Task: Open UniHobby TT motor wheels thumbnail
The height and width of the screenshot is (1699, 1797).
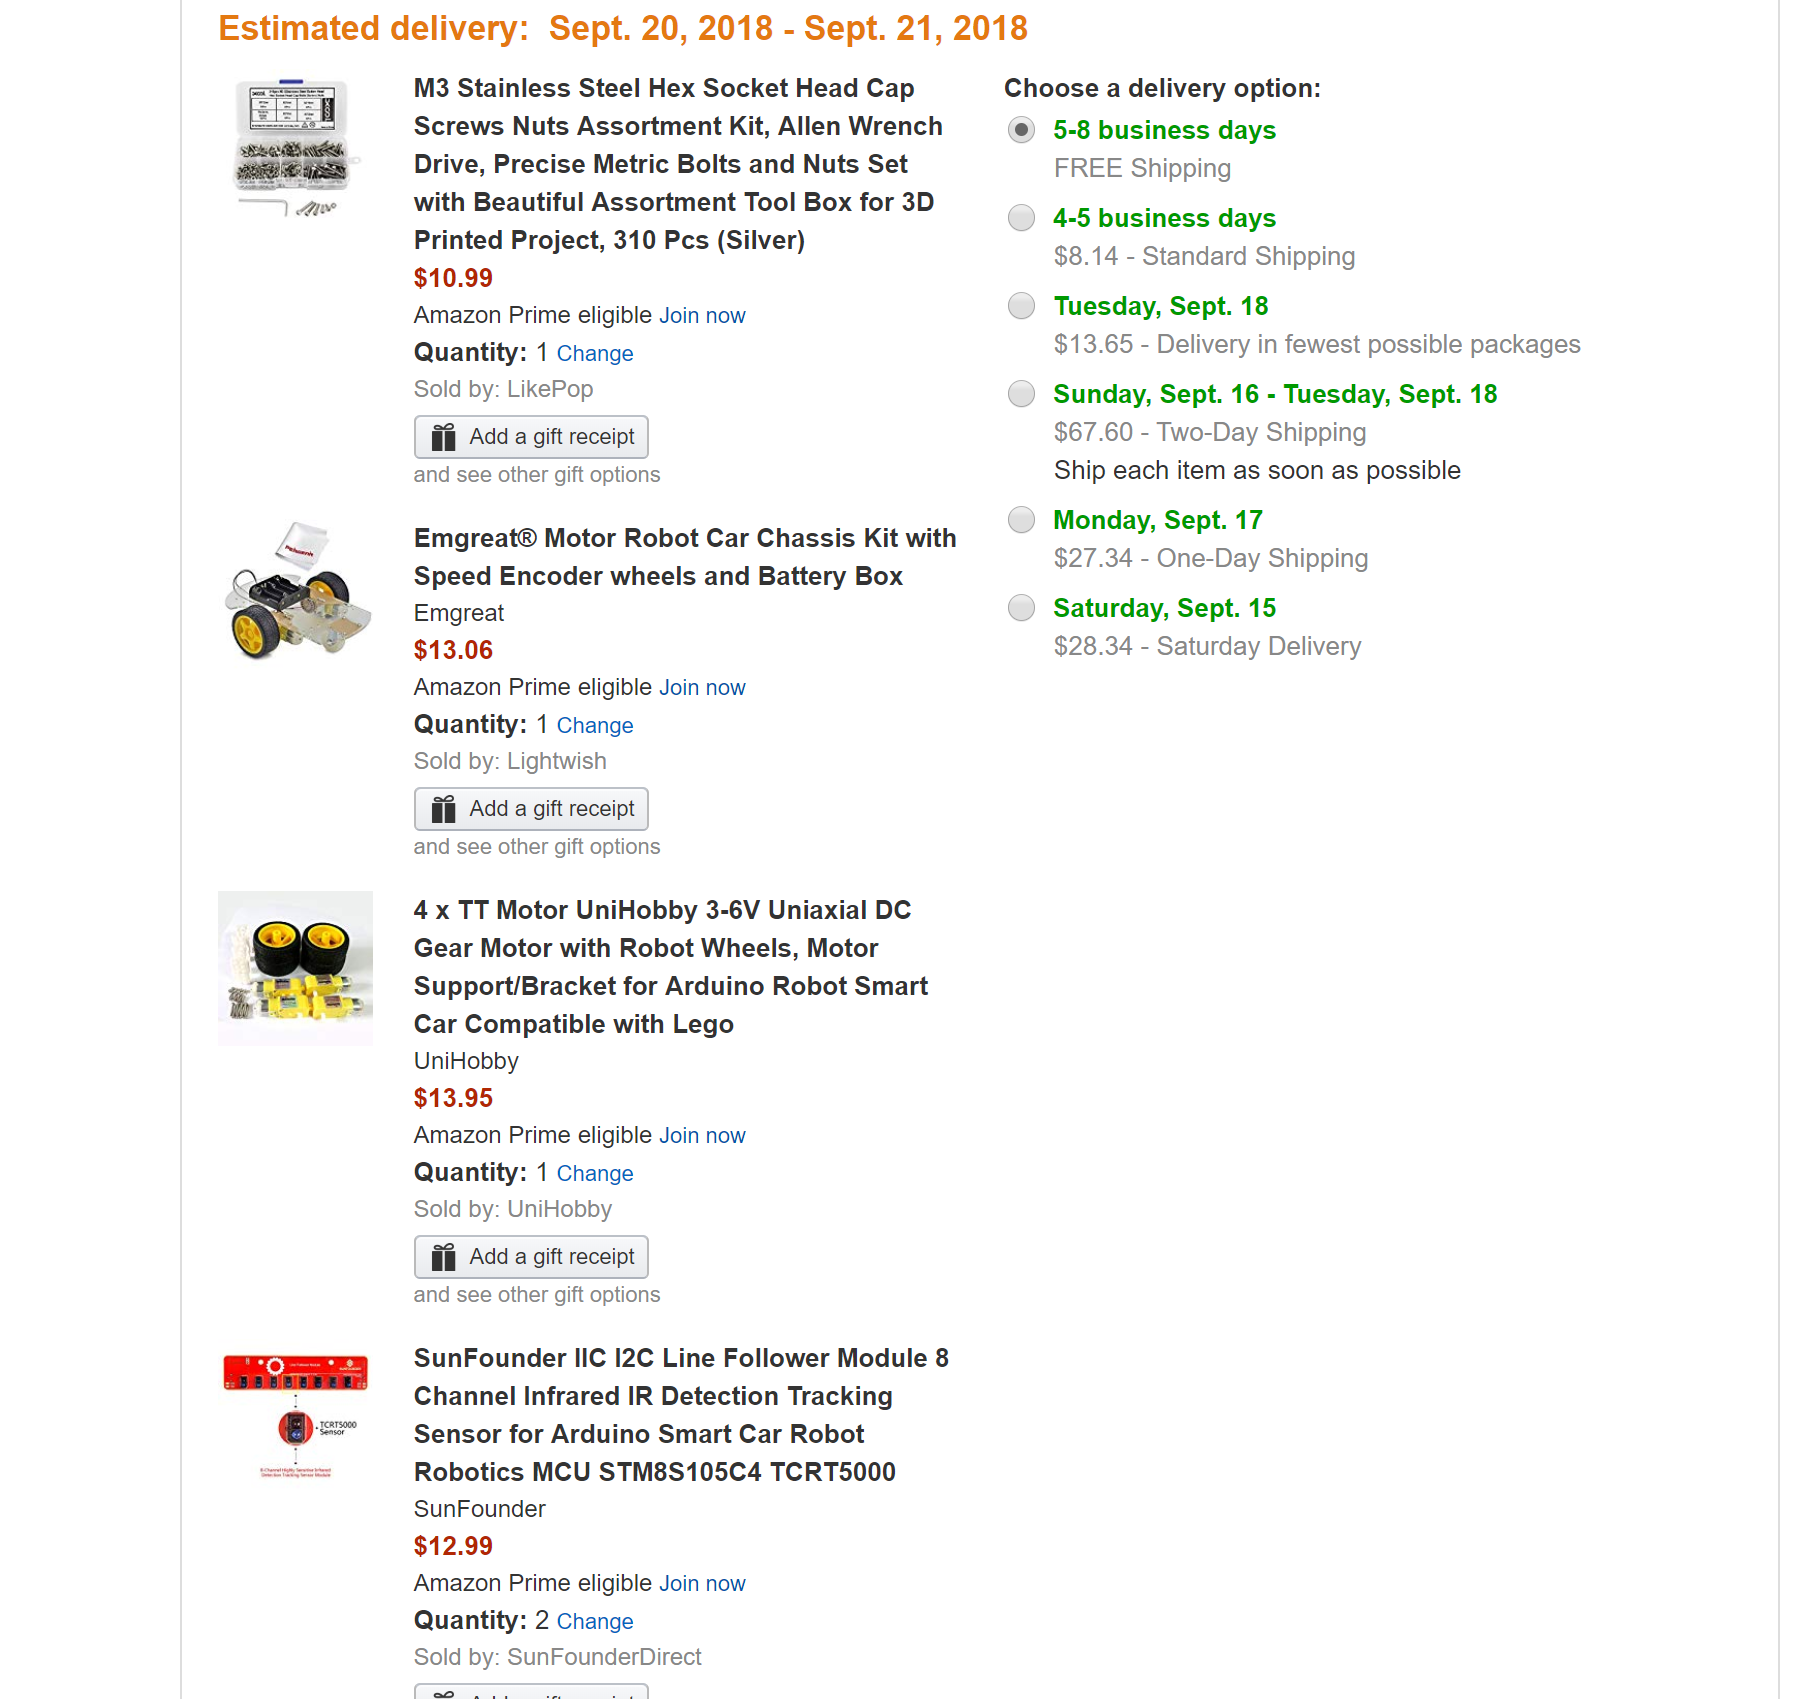Action: (x=295, y=968)
